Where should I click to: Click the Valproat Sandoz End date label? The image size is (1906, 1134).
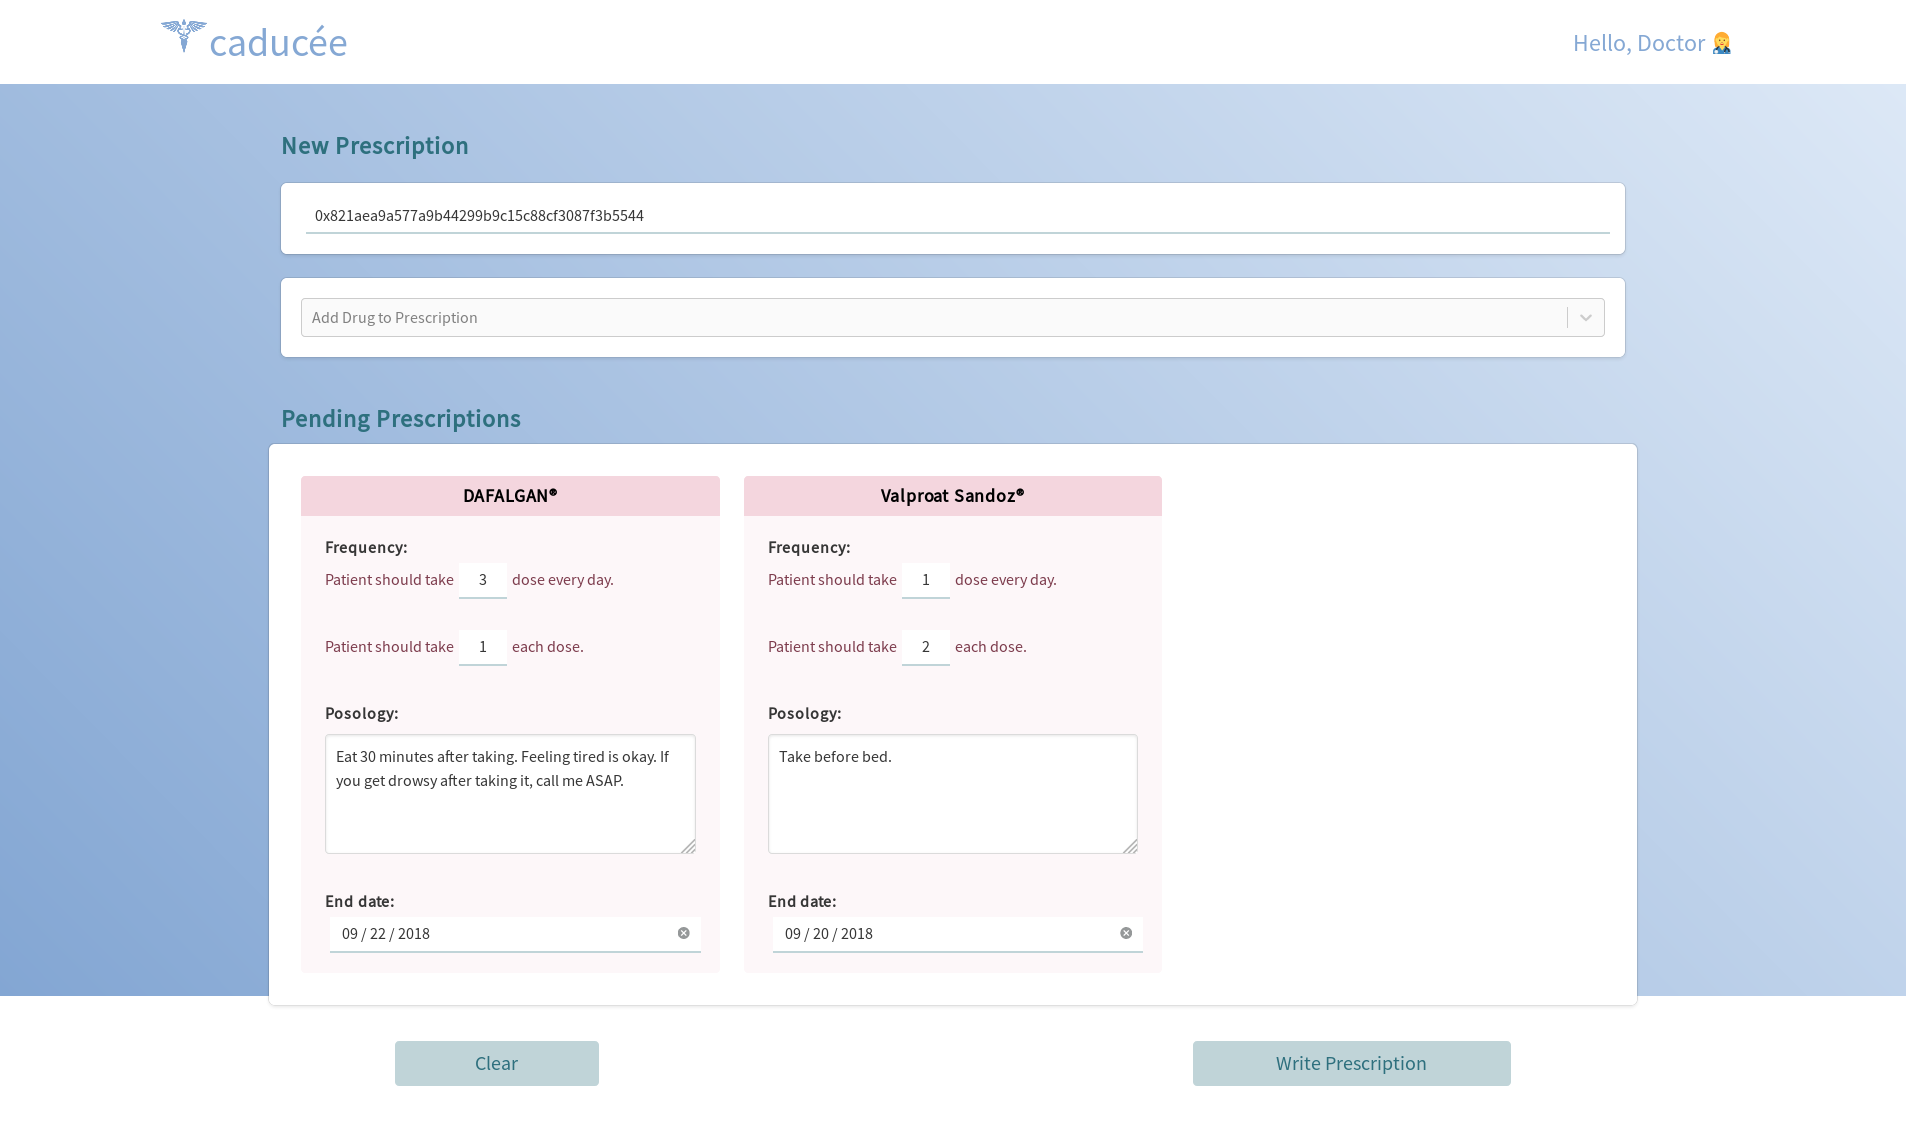tap(802, 901)
